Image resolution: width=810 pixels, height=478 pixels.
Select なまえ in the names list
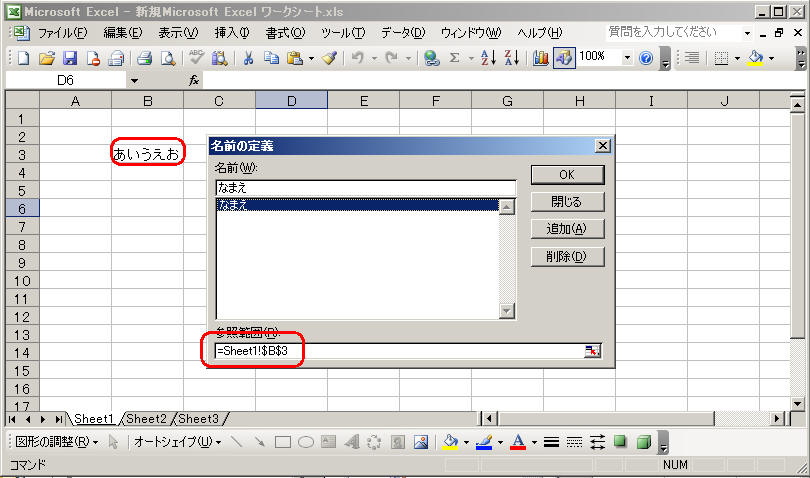pos(355,204)
